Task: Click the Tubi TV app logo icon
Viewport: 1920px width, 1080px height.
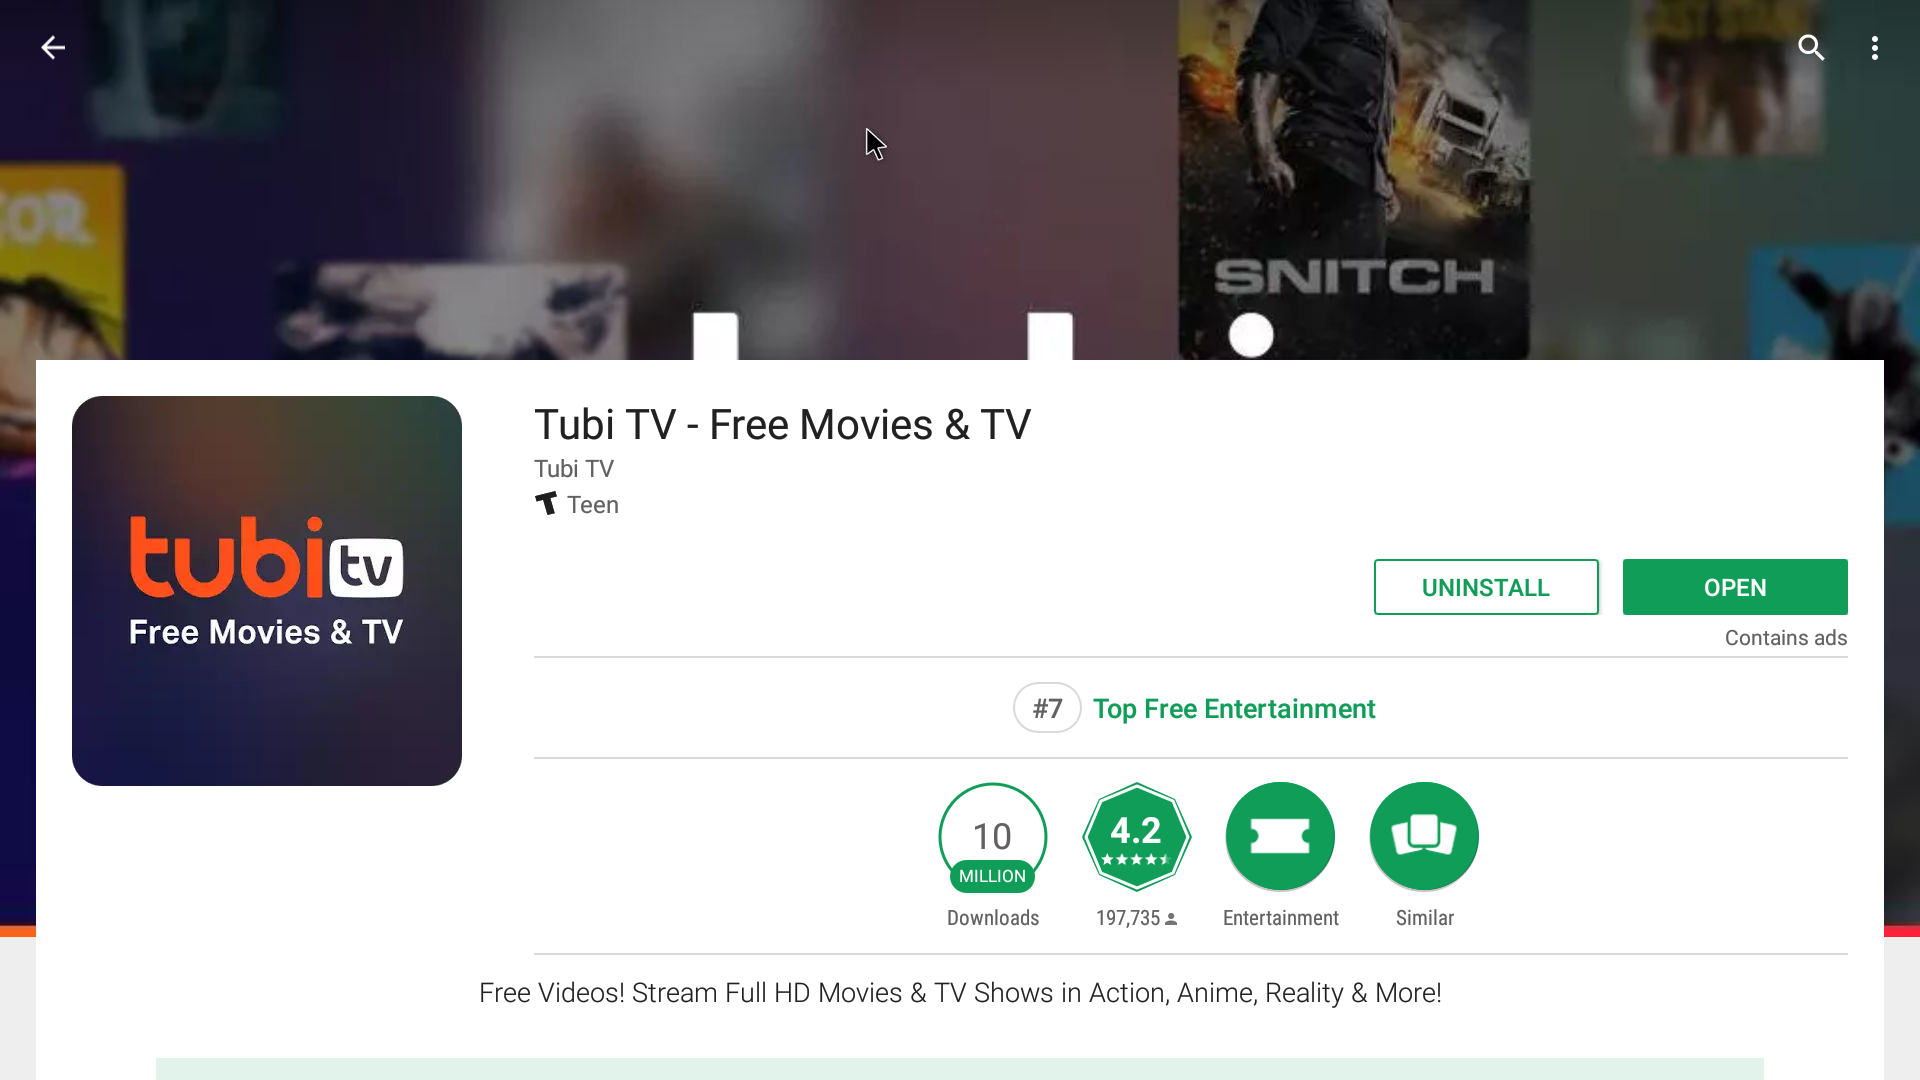Action: point(266,591)
